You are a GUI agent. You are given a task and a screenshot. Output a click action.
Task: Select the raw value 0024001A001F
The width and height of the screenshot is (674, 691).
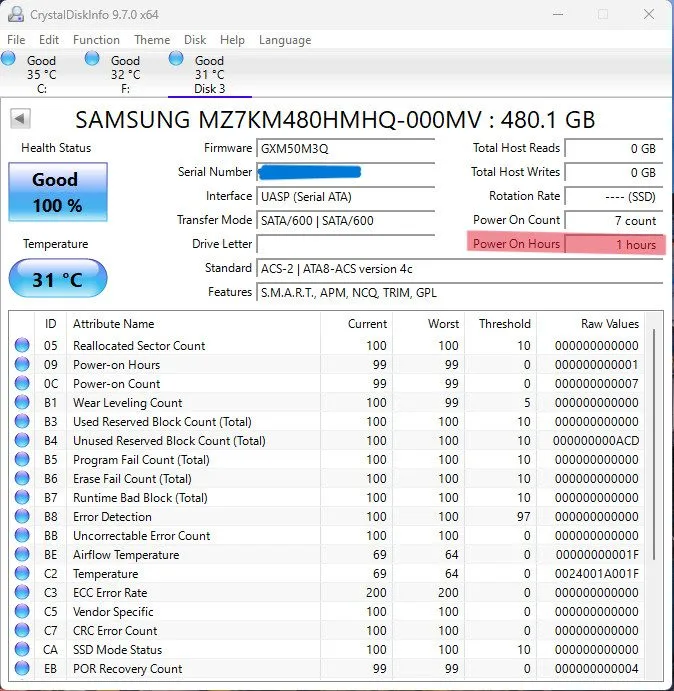coord(596,574)
